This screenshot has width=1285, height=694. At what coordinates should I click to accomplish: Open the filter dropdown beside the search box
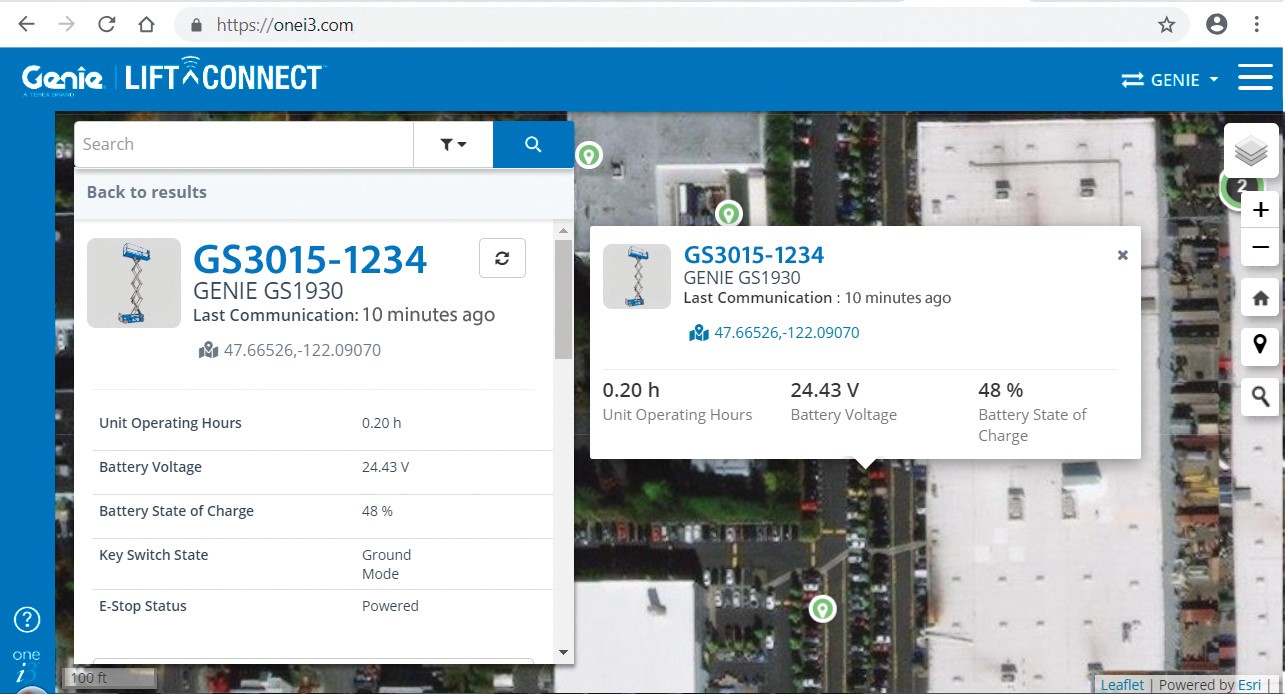click(452, 144)
